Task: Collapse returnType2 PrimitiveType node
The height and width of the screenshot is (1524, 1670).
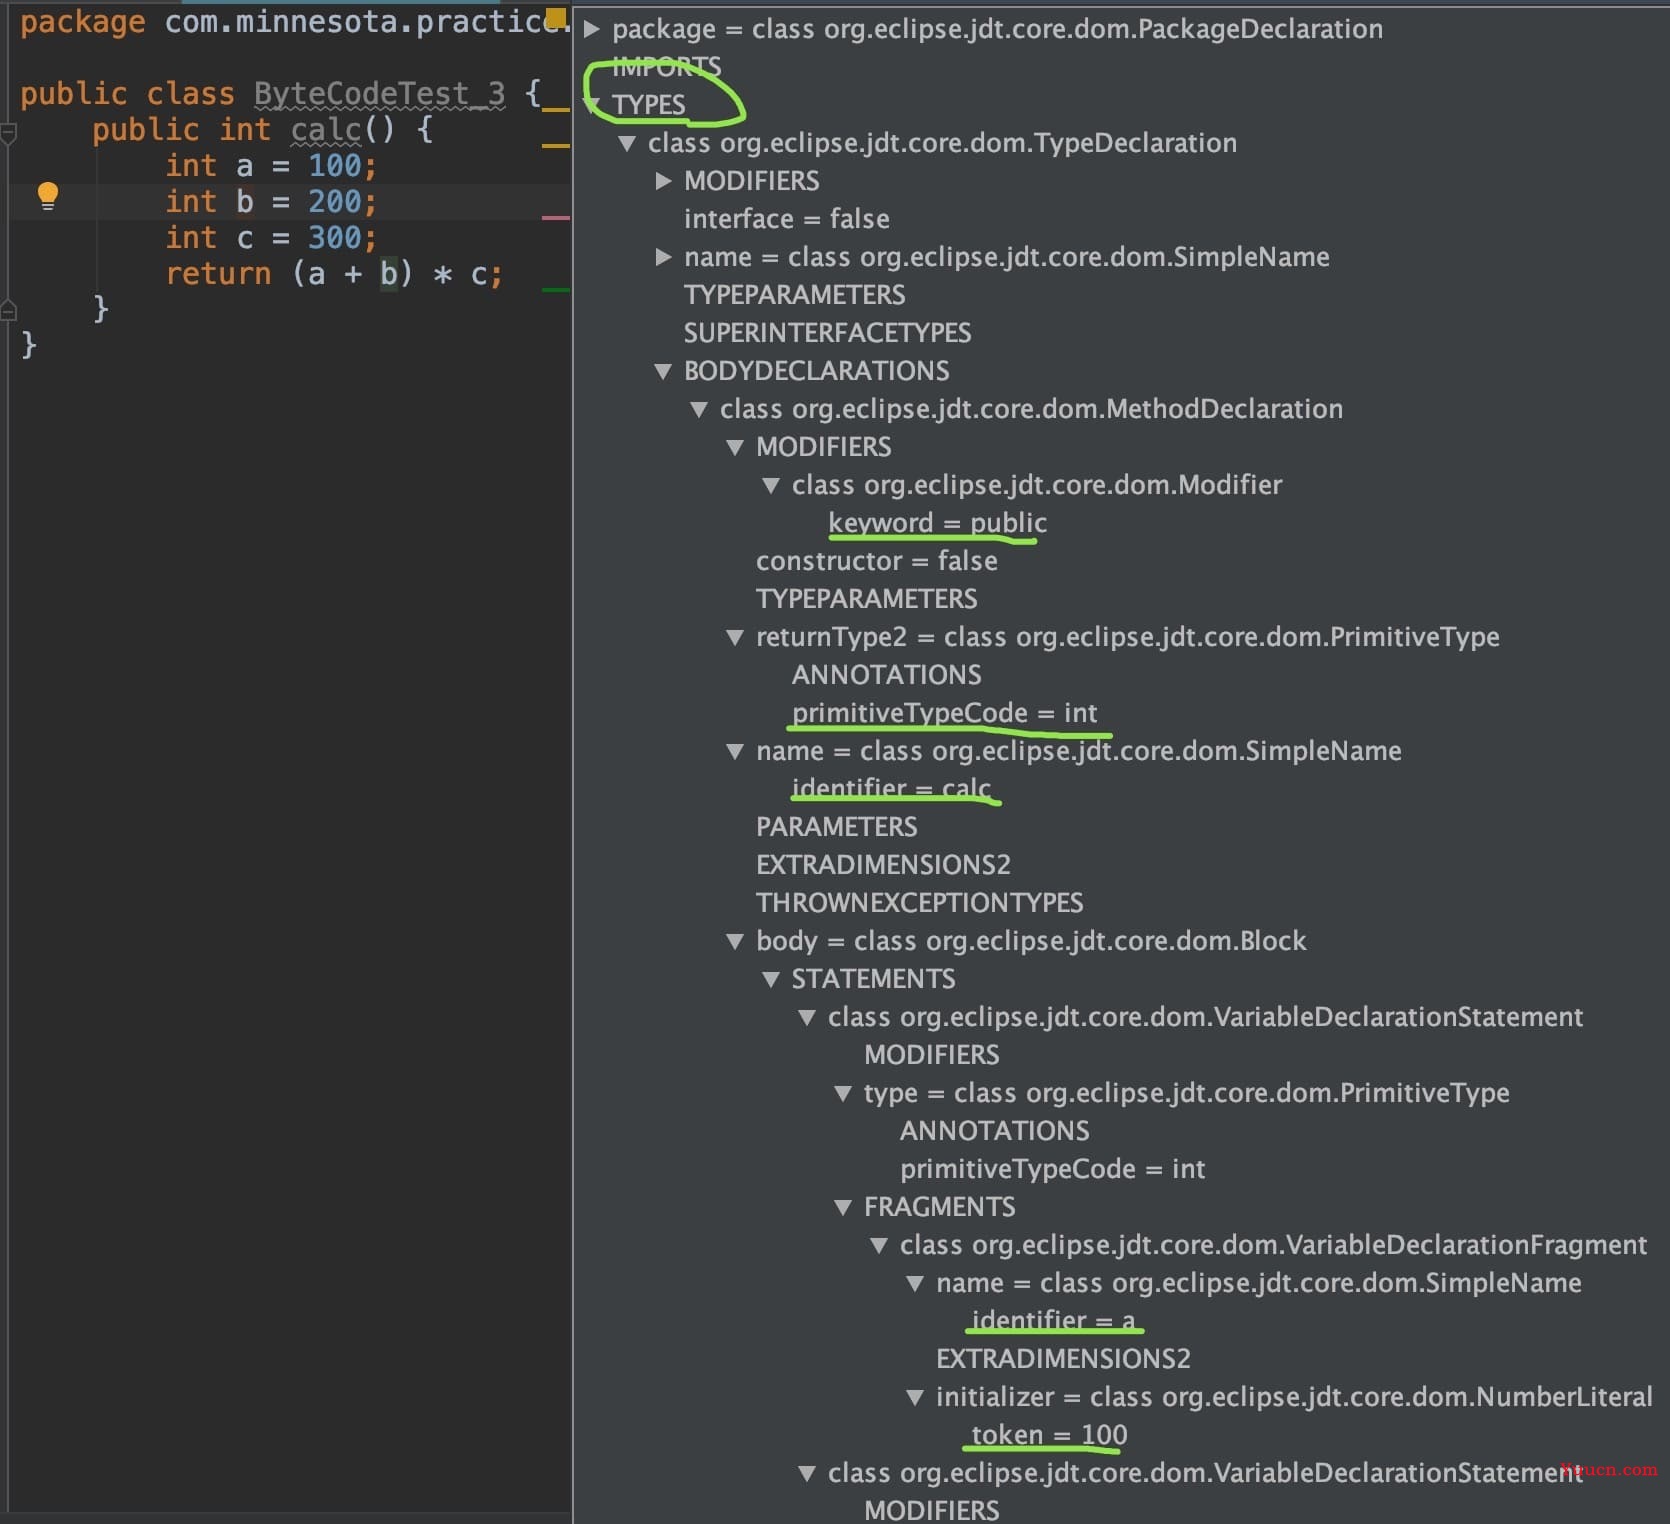Action: coord(735,637)
